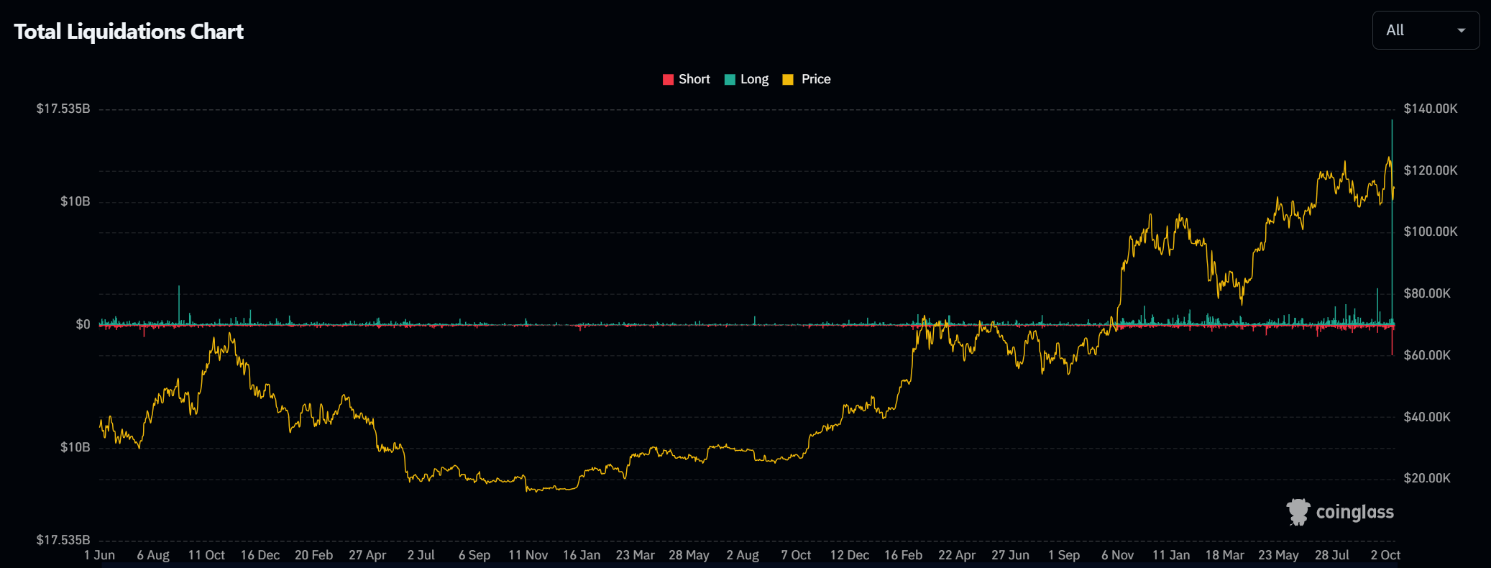Click the $17.535B top axis label
The width and height of the screenshot is (1491, 568).
point(63,109)
